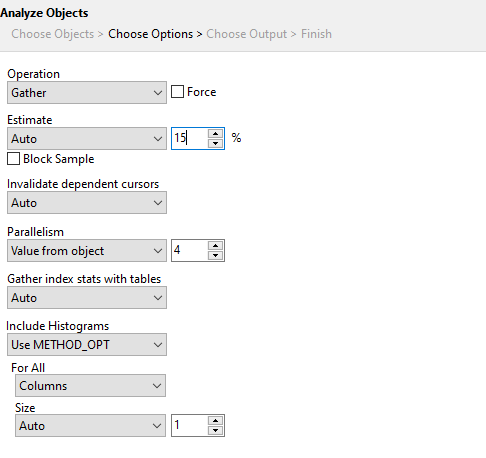Image resolution: width=486 pixels, height=458 pixels.
Task: Click Parallelism spinner up arrow
Action: pyautogui.click(x=215, y=246)
